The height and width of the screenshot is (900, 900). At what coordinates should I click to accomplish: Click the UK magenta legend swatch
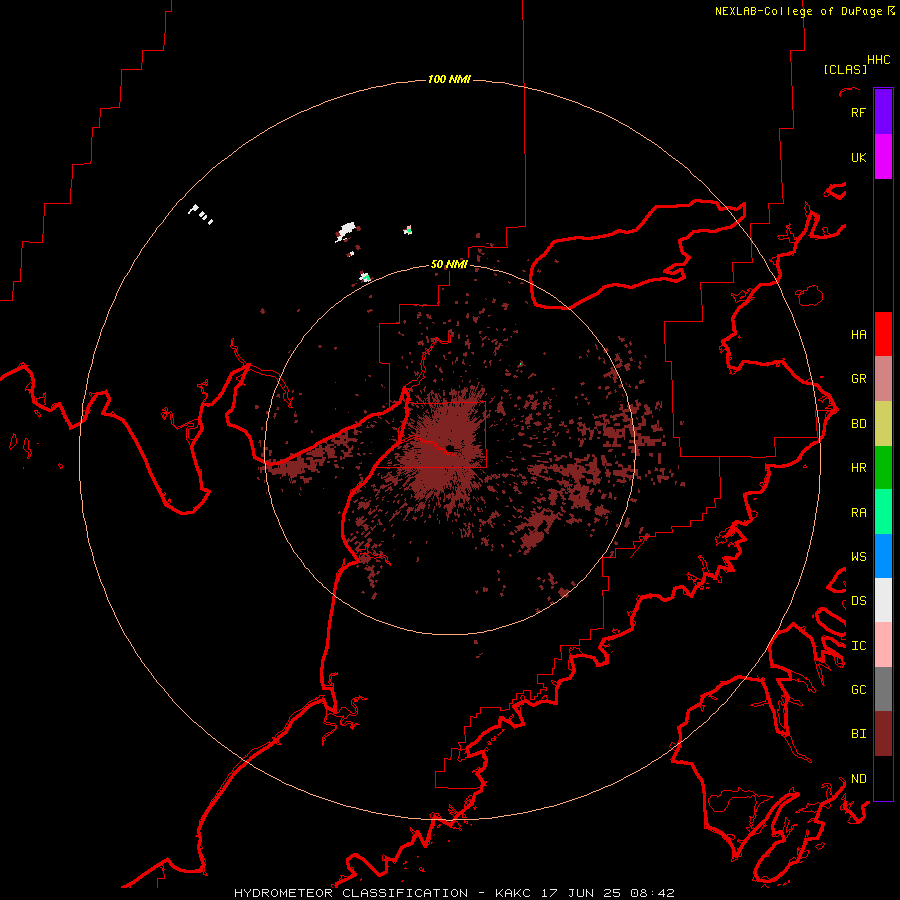click(883, 157)
